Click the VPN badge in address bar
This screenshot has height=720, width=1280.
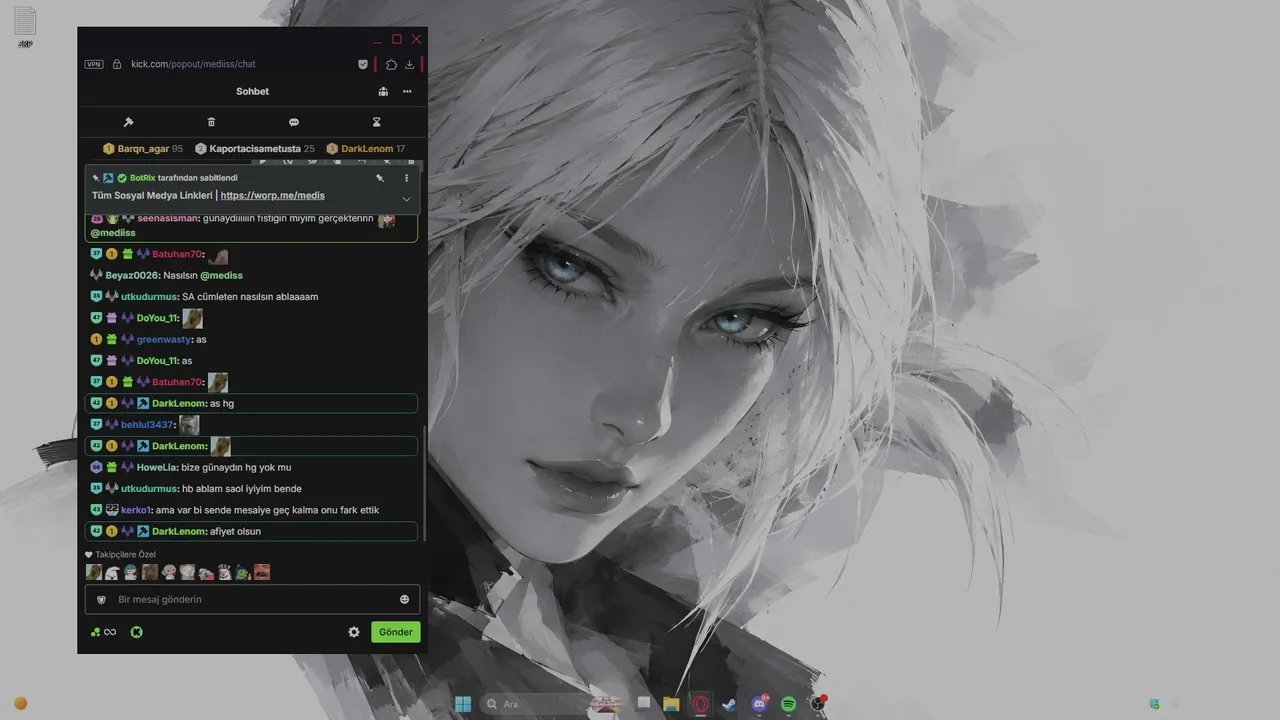tap(94, 64)
